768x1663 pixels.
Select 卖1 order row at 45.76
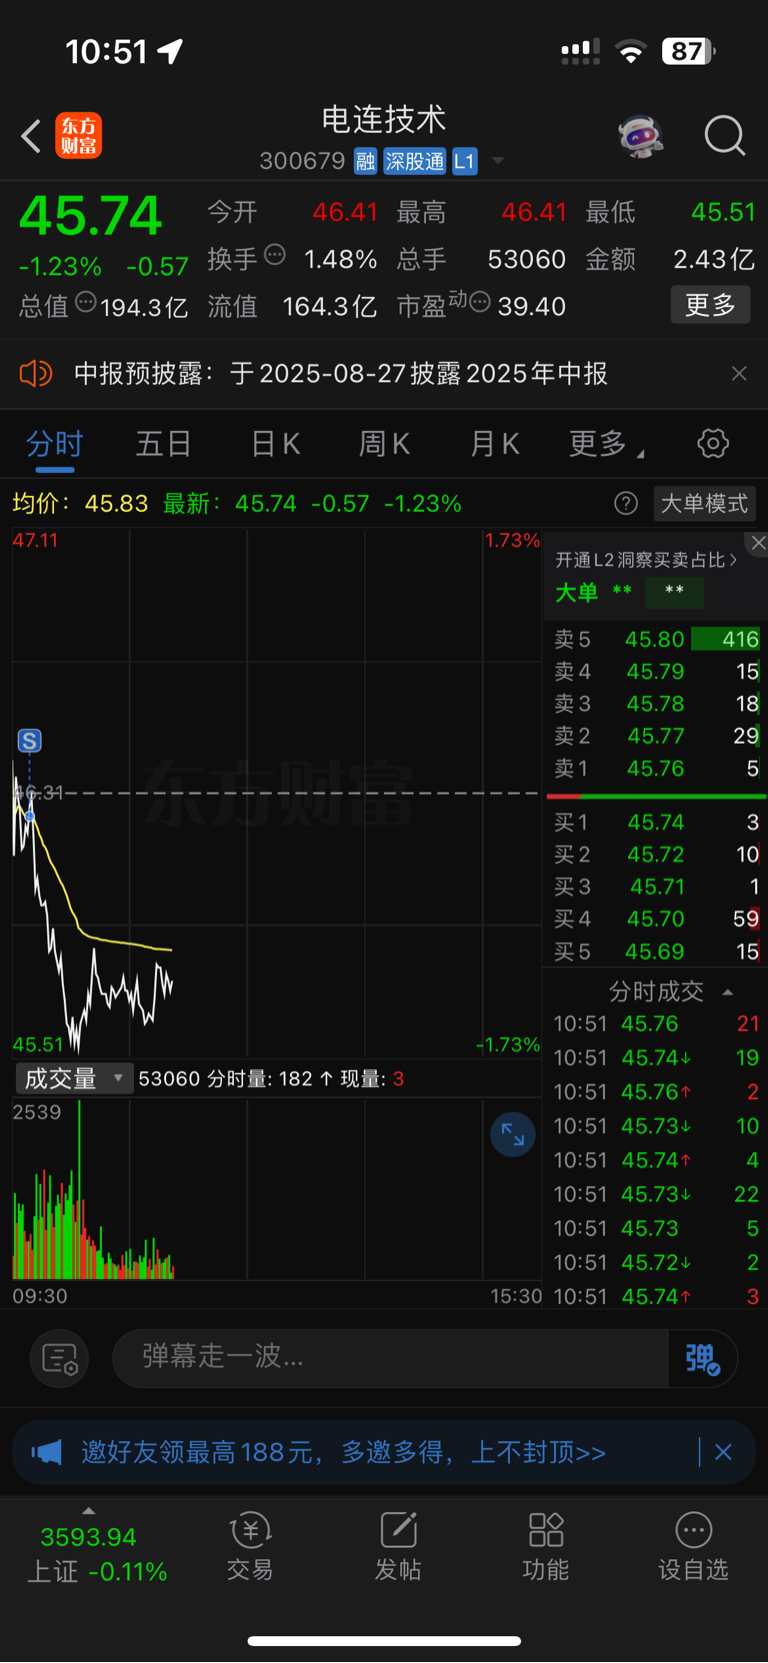pyautogui.click(x=656, y=768)
